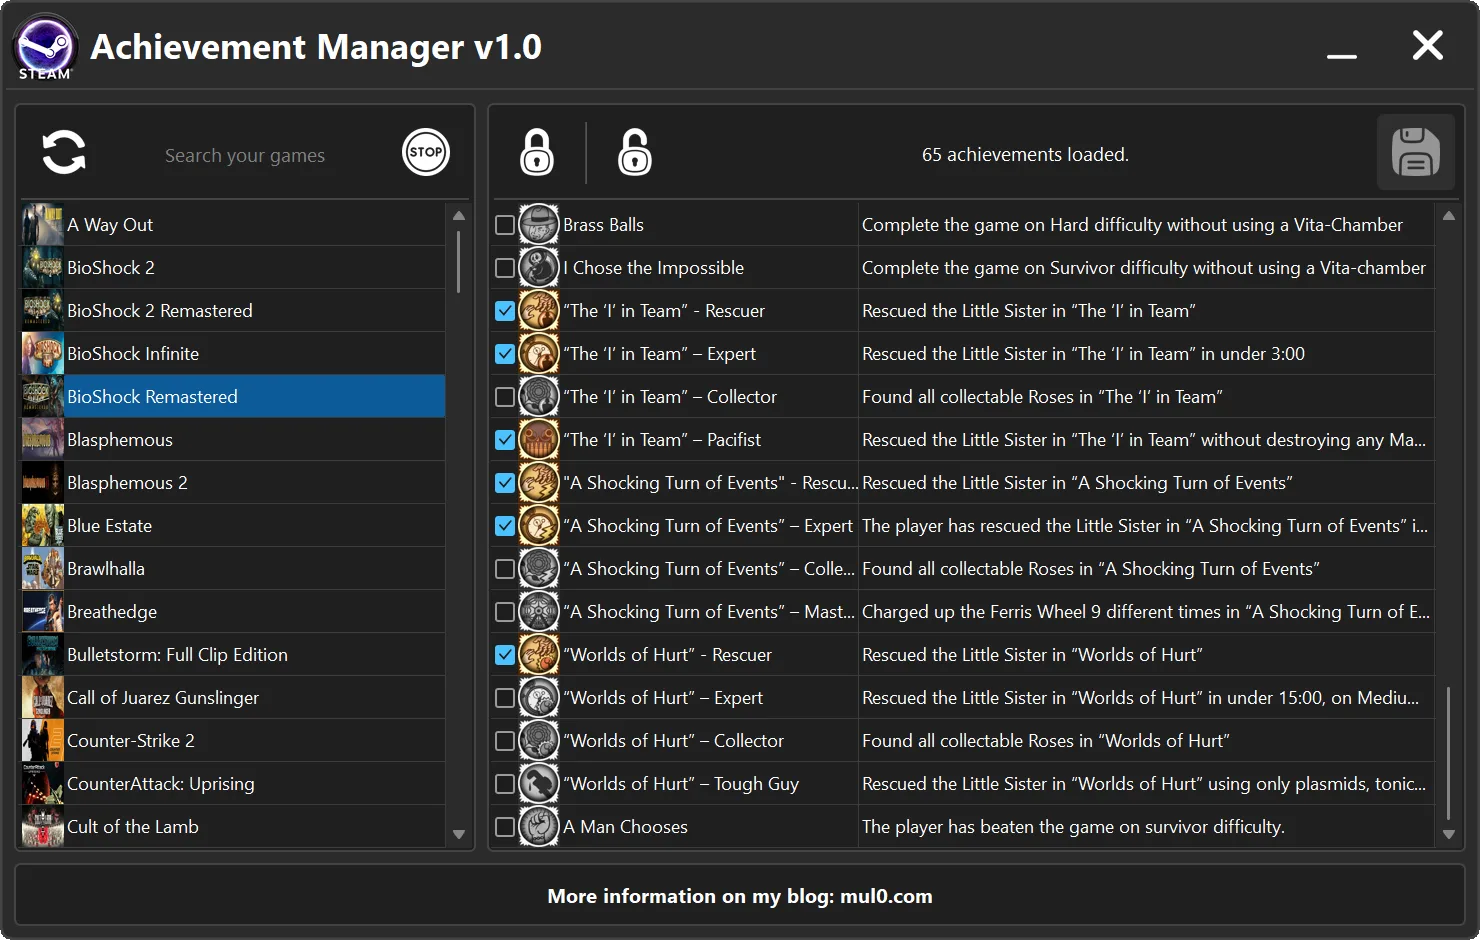Click the Blasphemous 2 game thumbnail

43,483
